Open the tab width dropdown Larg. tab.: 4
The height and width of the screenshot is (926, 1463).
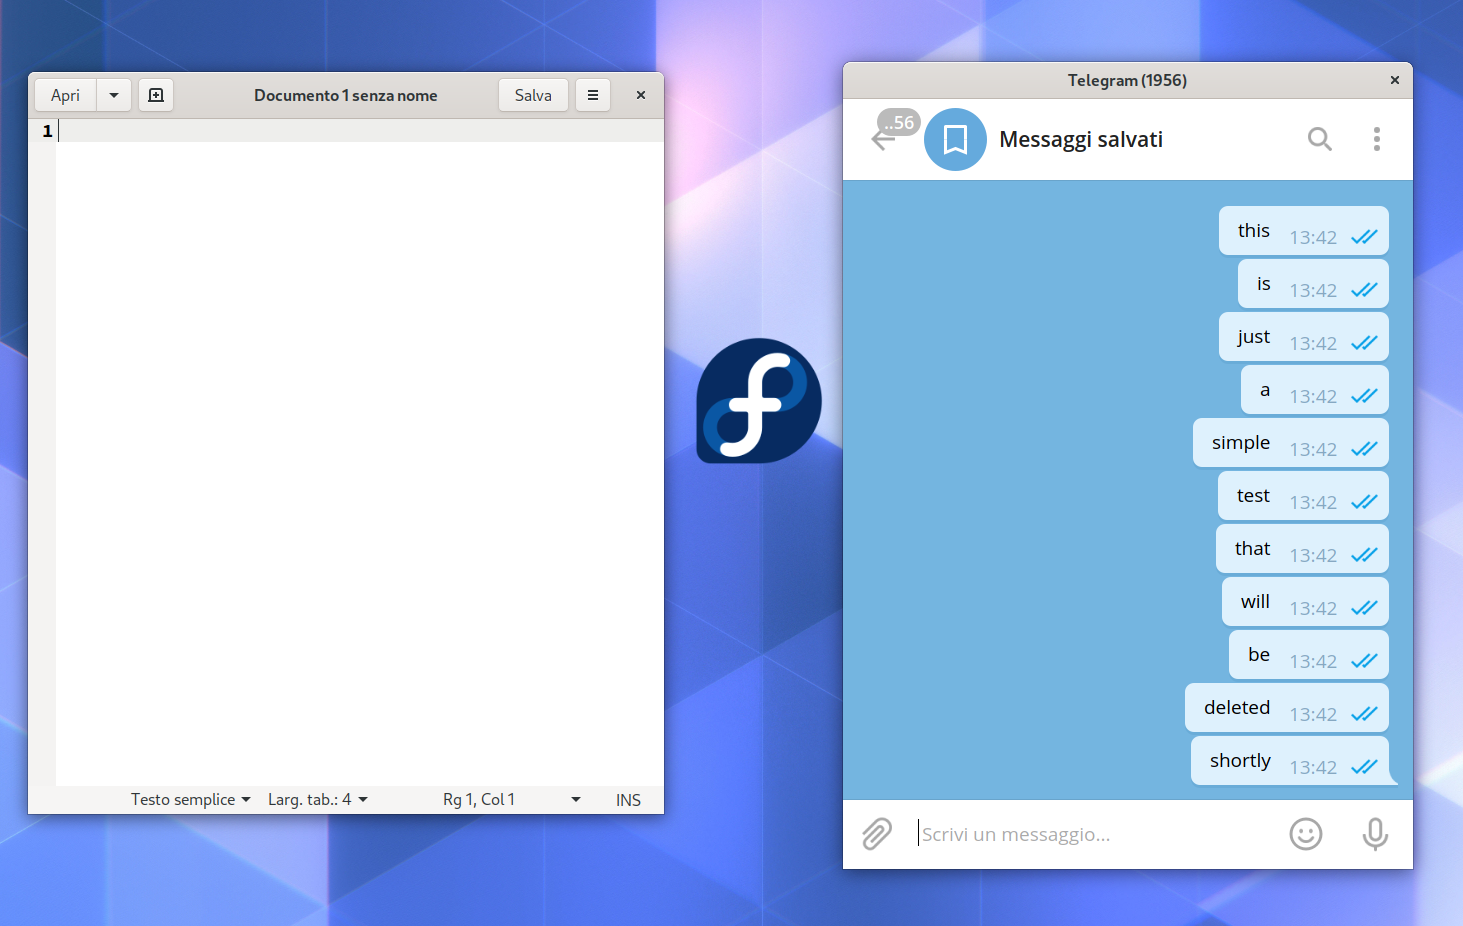click(317, 799)
